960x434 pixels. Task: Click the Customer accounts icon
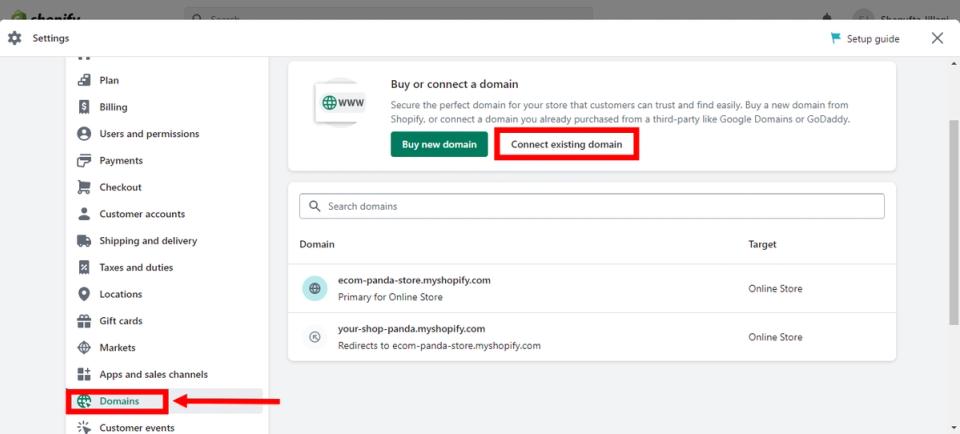click(x=84, y=214)
